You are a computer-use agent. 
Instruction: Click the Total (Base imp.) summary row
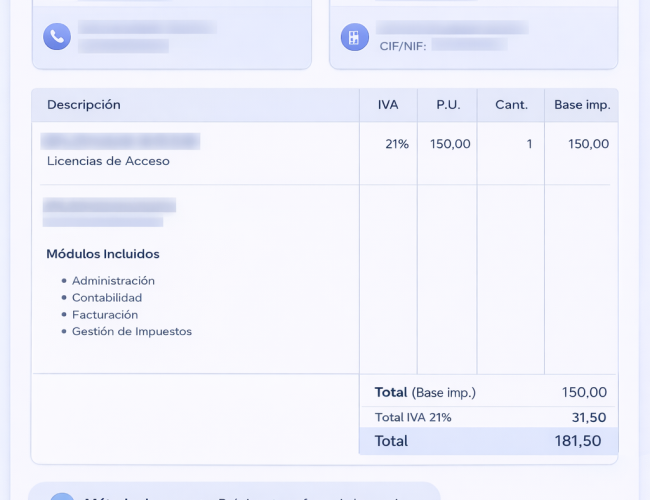[488, 393]
